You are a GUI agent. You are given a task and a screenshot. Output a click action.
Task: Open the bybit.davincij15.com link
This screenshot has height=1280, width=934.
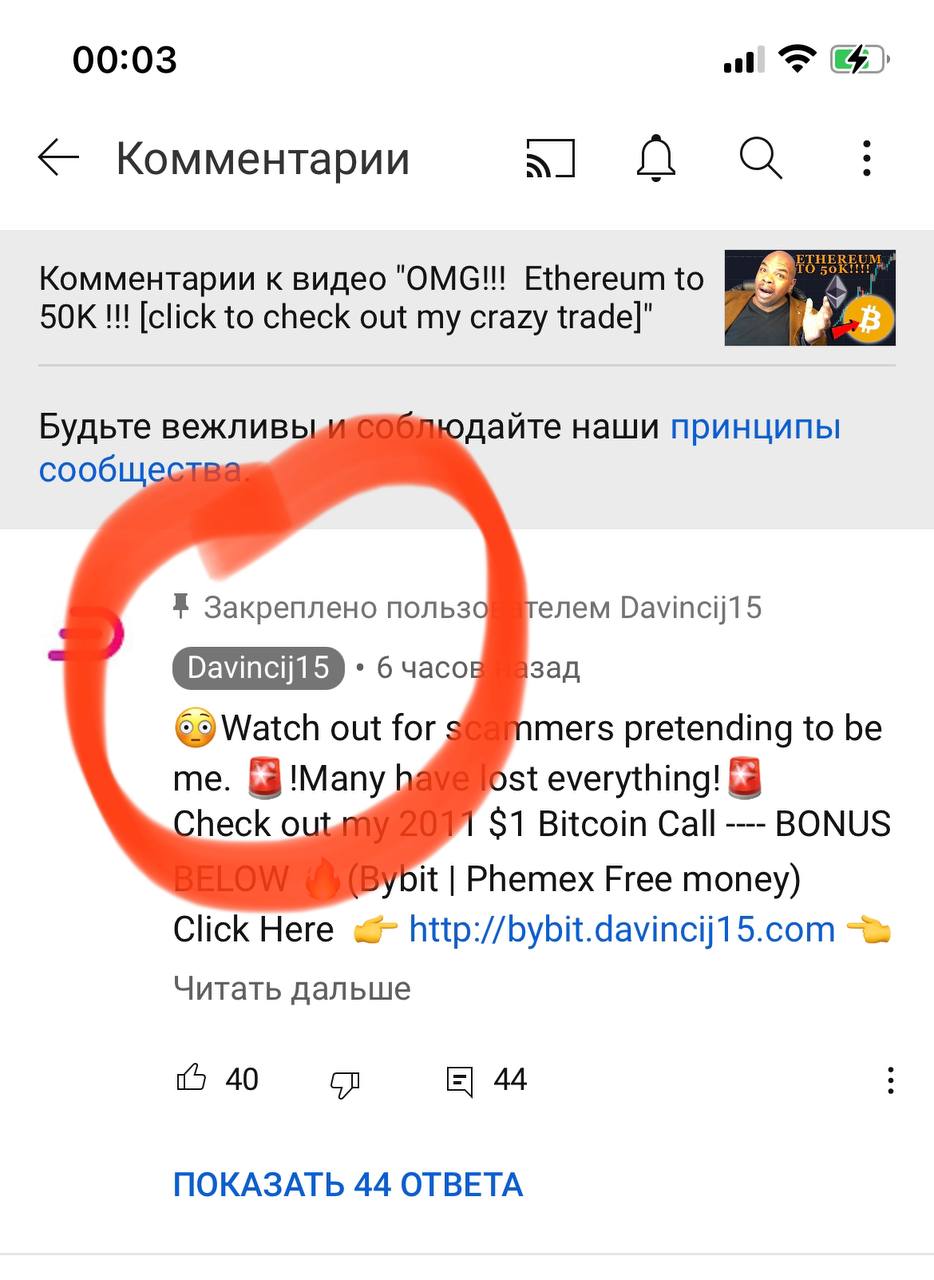click(x=622, y=929)
